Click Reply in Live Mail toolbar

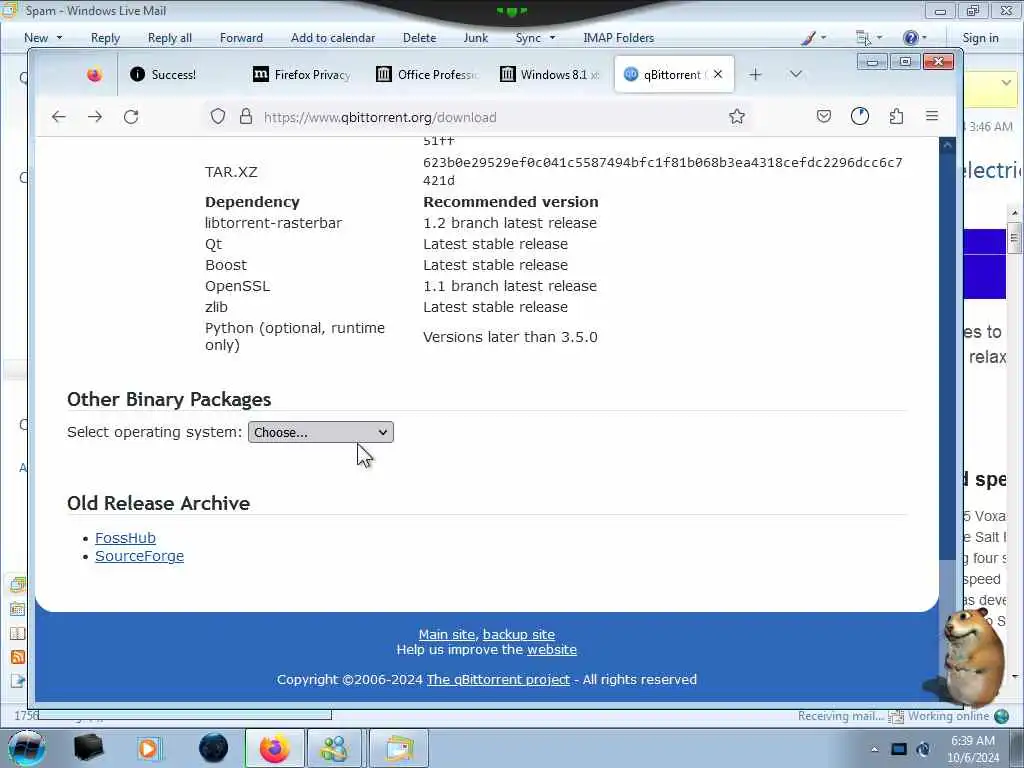coord(105,38)
